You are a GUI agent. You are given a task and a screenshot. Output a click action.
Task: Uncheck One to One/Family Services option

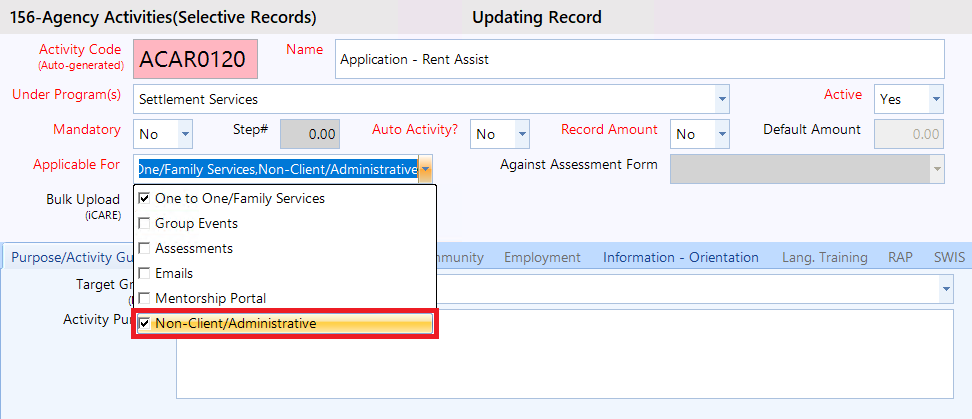(145, 198)
